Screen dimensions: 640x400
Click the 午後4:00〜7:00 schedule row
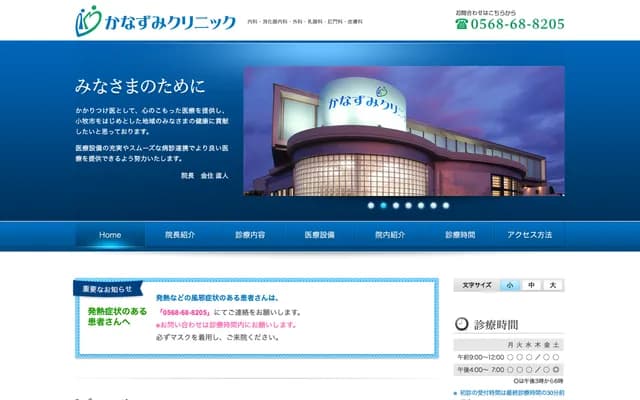(x=509, y=370)
